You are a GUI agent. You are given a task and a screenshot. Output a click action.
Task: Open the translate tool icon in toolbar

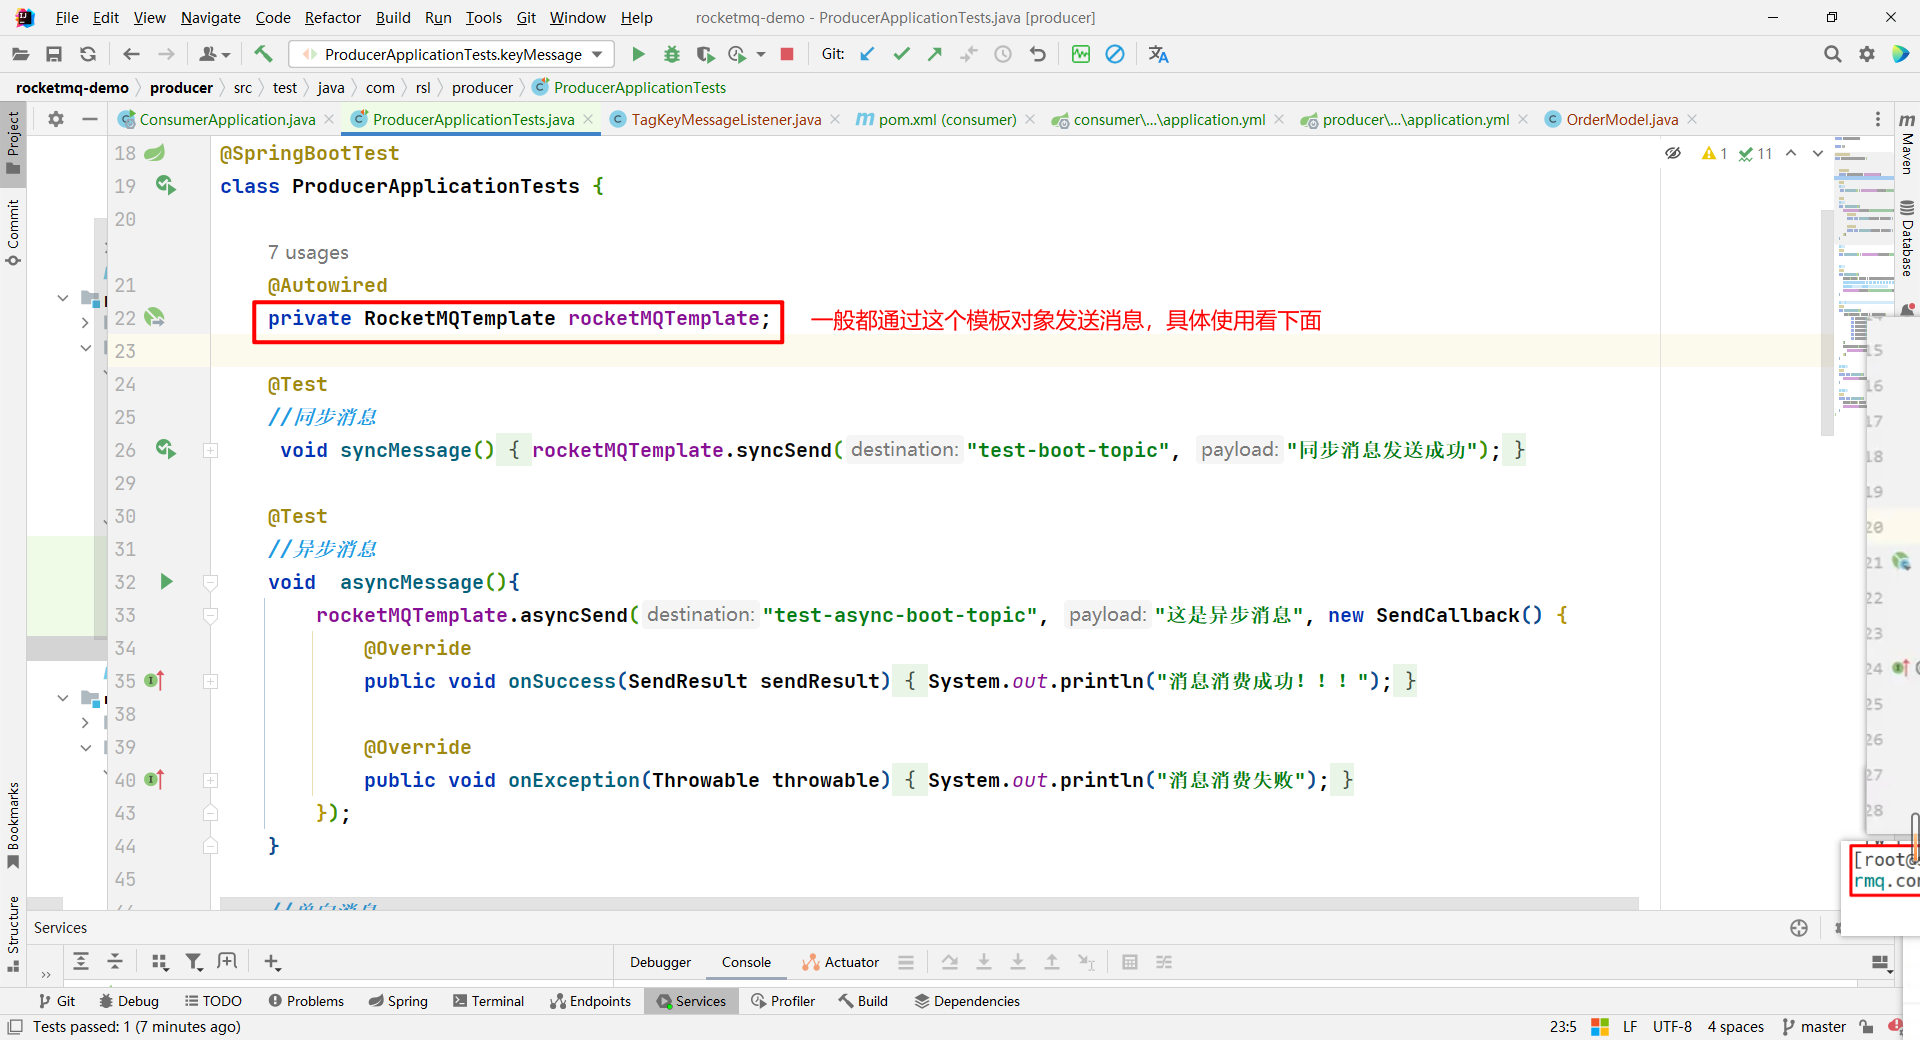tap(1159, 54)
